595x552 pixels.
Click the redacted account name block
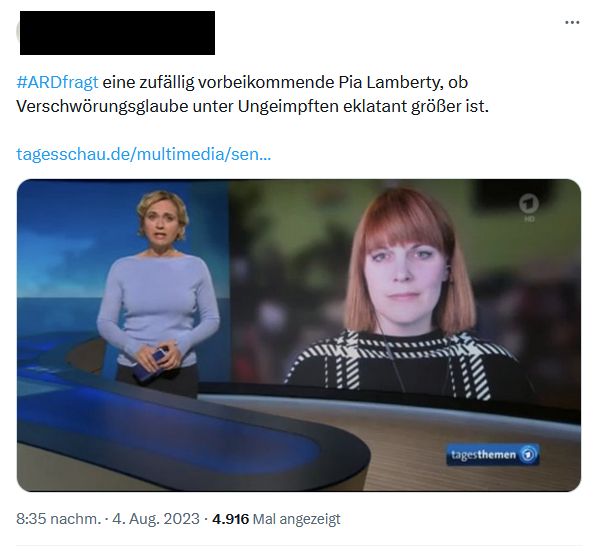tap(117, 33)
